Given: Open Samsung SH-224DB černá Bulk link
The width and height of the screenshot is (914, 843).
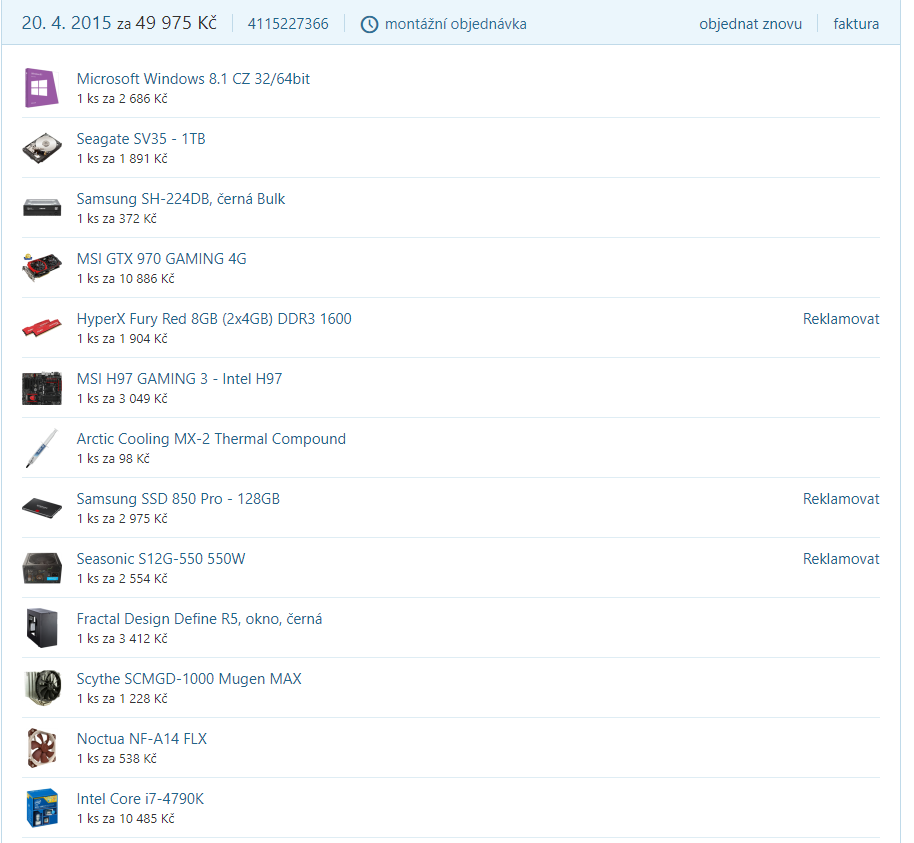Looking at the screenshot, I should tap(181, 199).
